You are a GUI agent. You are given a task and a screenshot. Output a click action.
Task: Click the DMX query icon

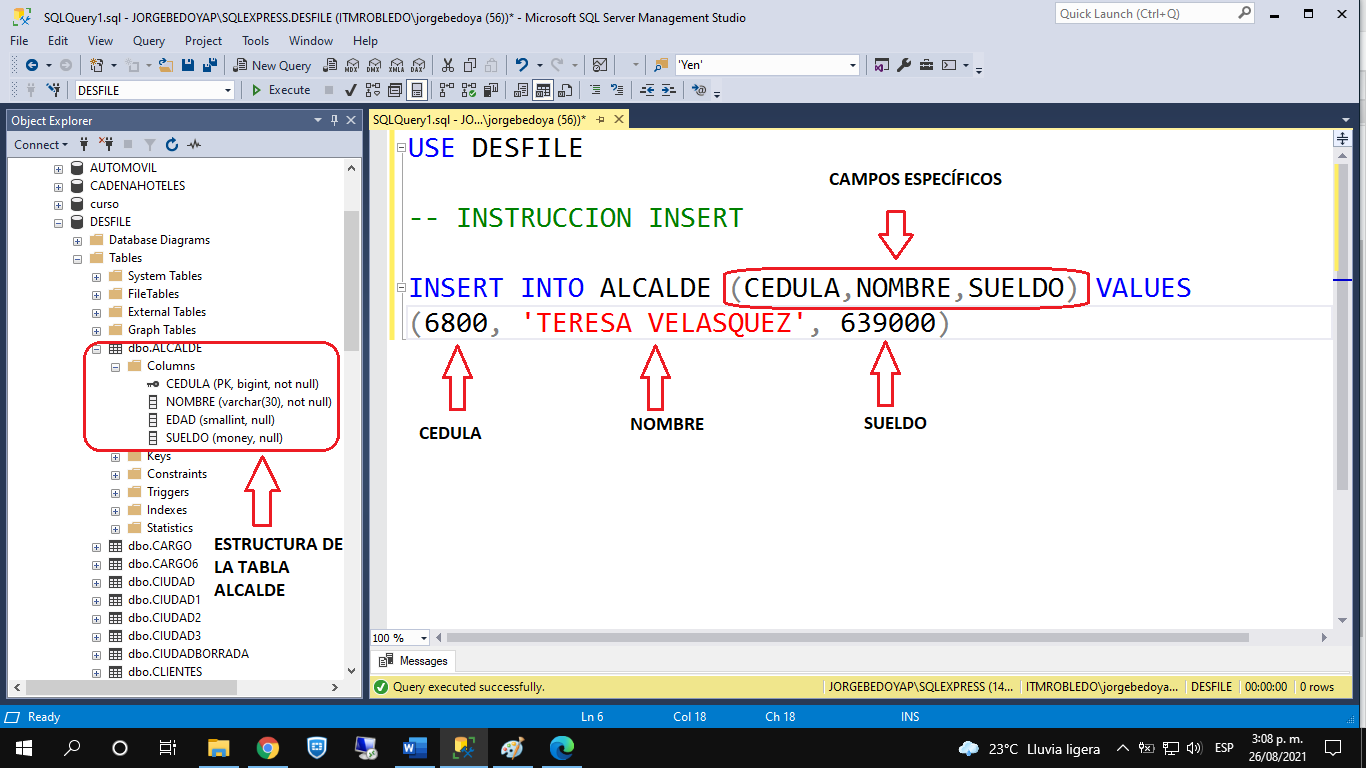[374, 65]
